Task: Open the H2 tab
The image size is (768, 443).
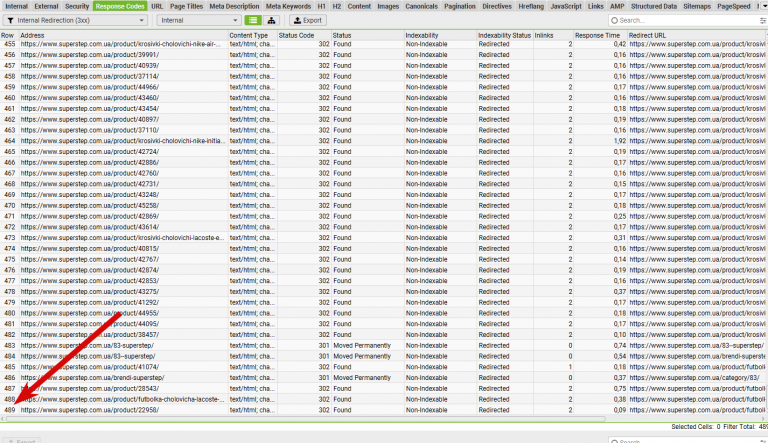Action: pos(336,6)
